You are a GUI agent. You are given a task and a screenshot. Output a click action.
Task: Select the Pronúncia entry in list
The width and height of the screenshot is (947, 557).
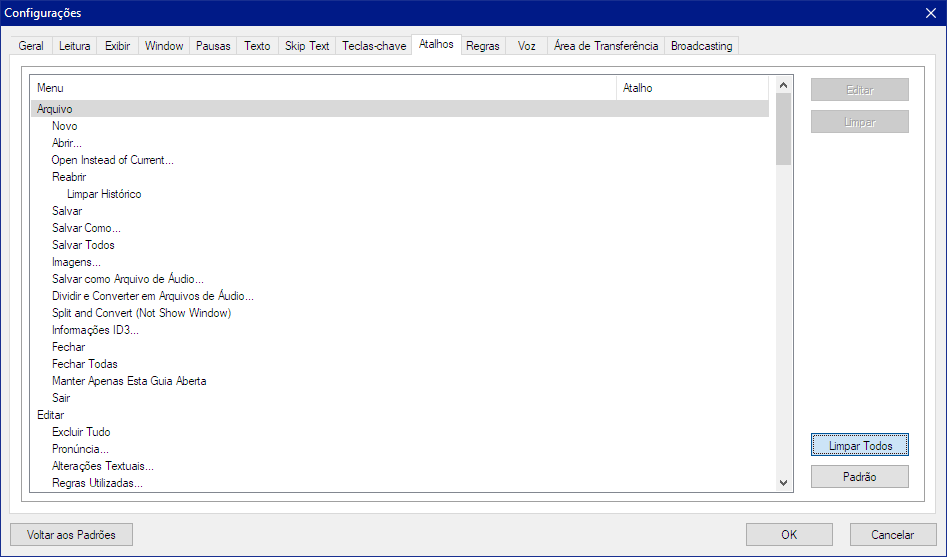(x=80, y=449)
